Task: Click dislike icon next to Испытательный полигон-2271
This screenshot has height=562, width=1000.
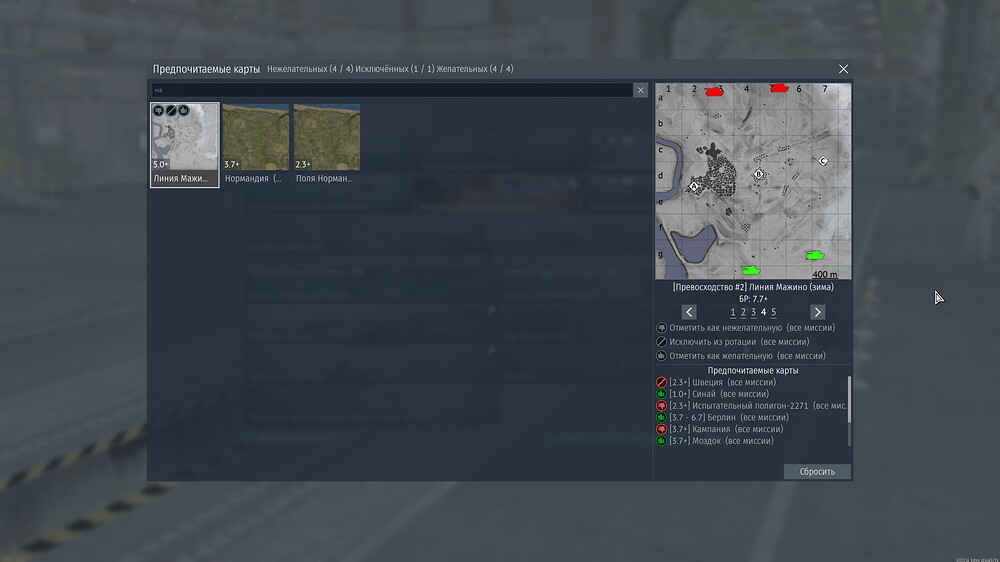Action: pyautogui.click(x=661, y=406)
